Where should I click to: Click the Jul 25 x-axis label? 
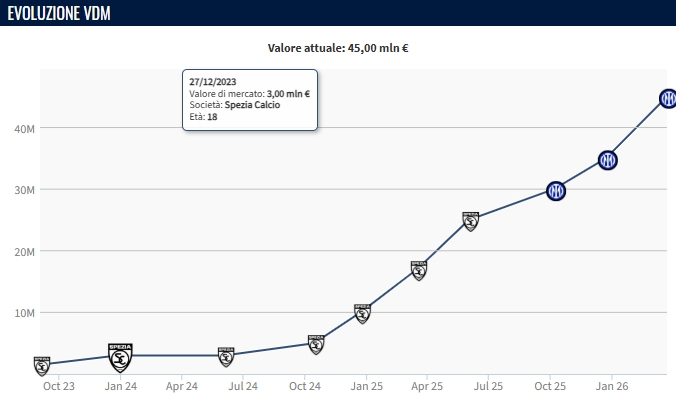pyautogui.click(x=488, y=386)
